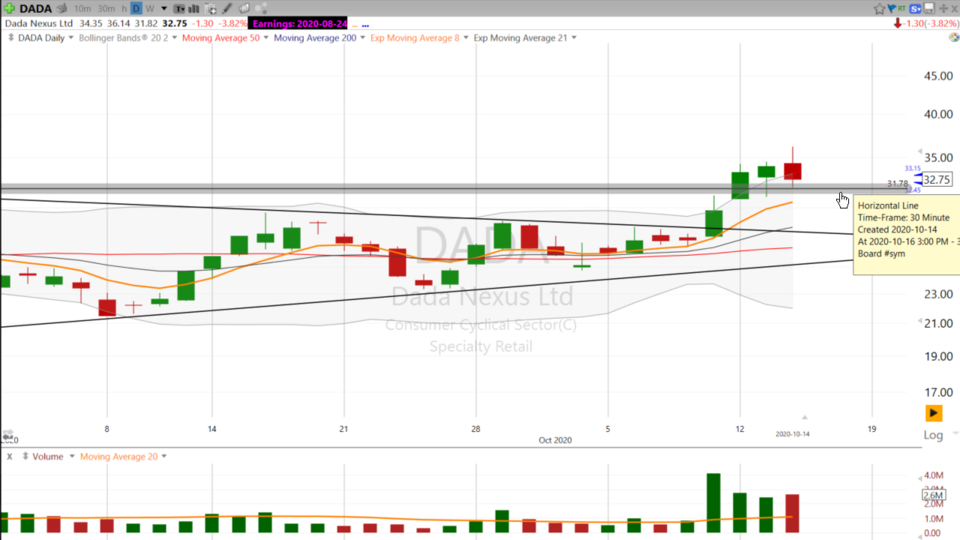960x540 pixels.
Task: Click the green plus add-symbol icon
Action: [9, 9]
